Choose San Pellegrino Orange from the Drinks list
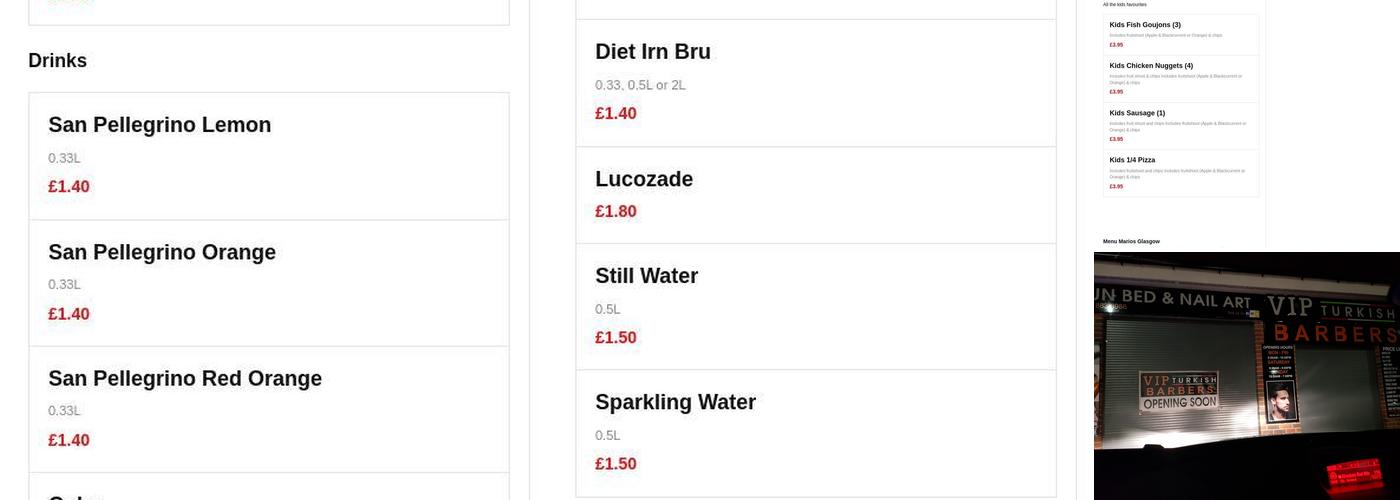Image resolution: width=1400 pixels, height=500 pixels. [x=162, y=252]
